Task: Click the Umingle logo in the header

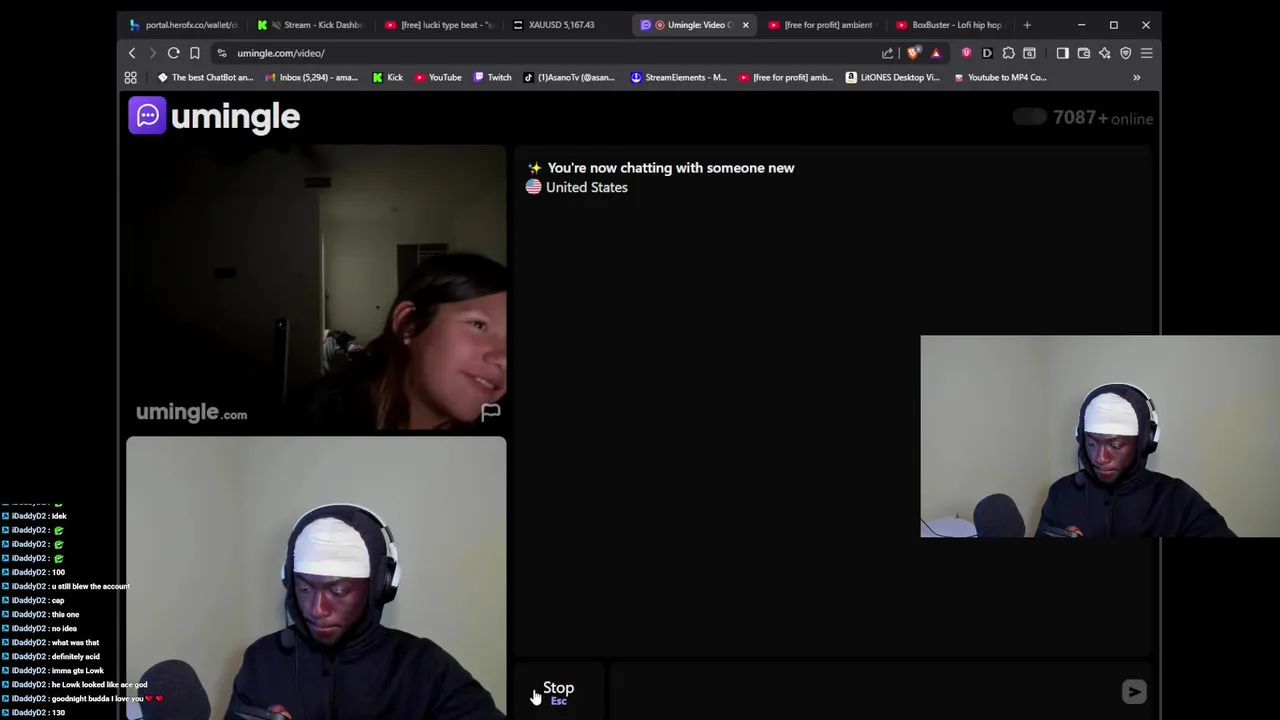Action: (214, 116)
